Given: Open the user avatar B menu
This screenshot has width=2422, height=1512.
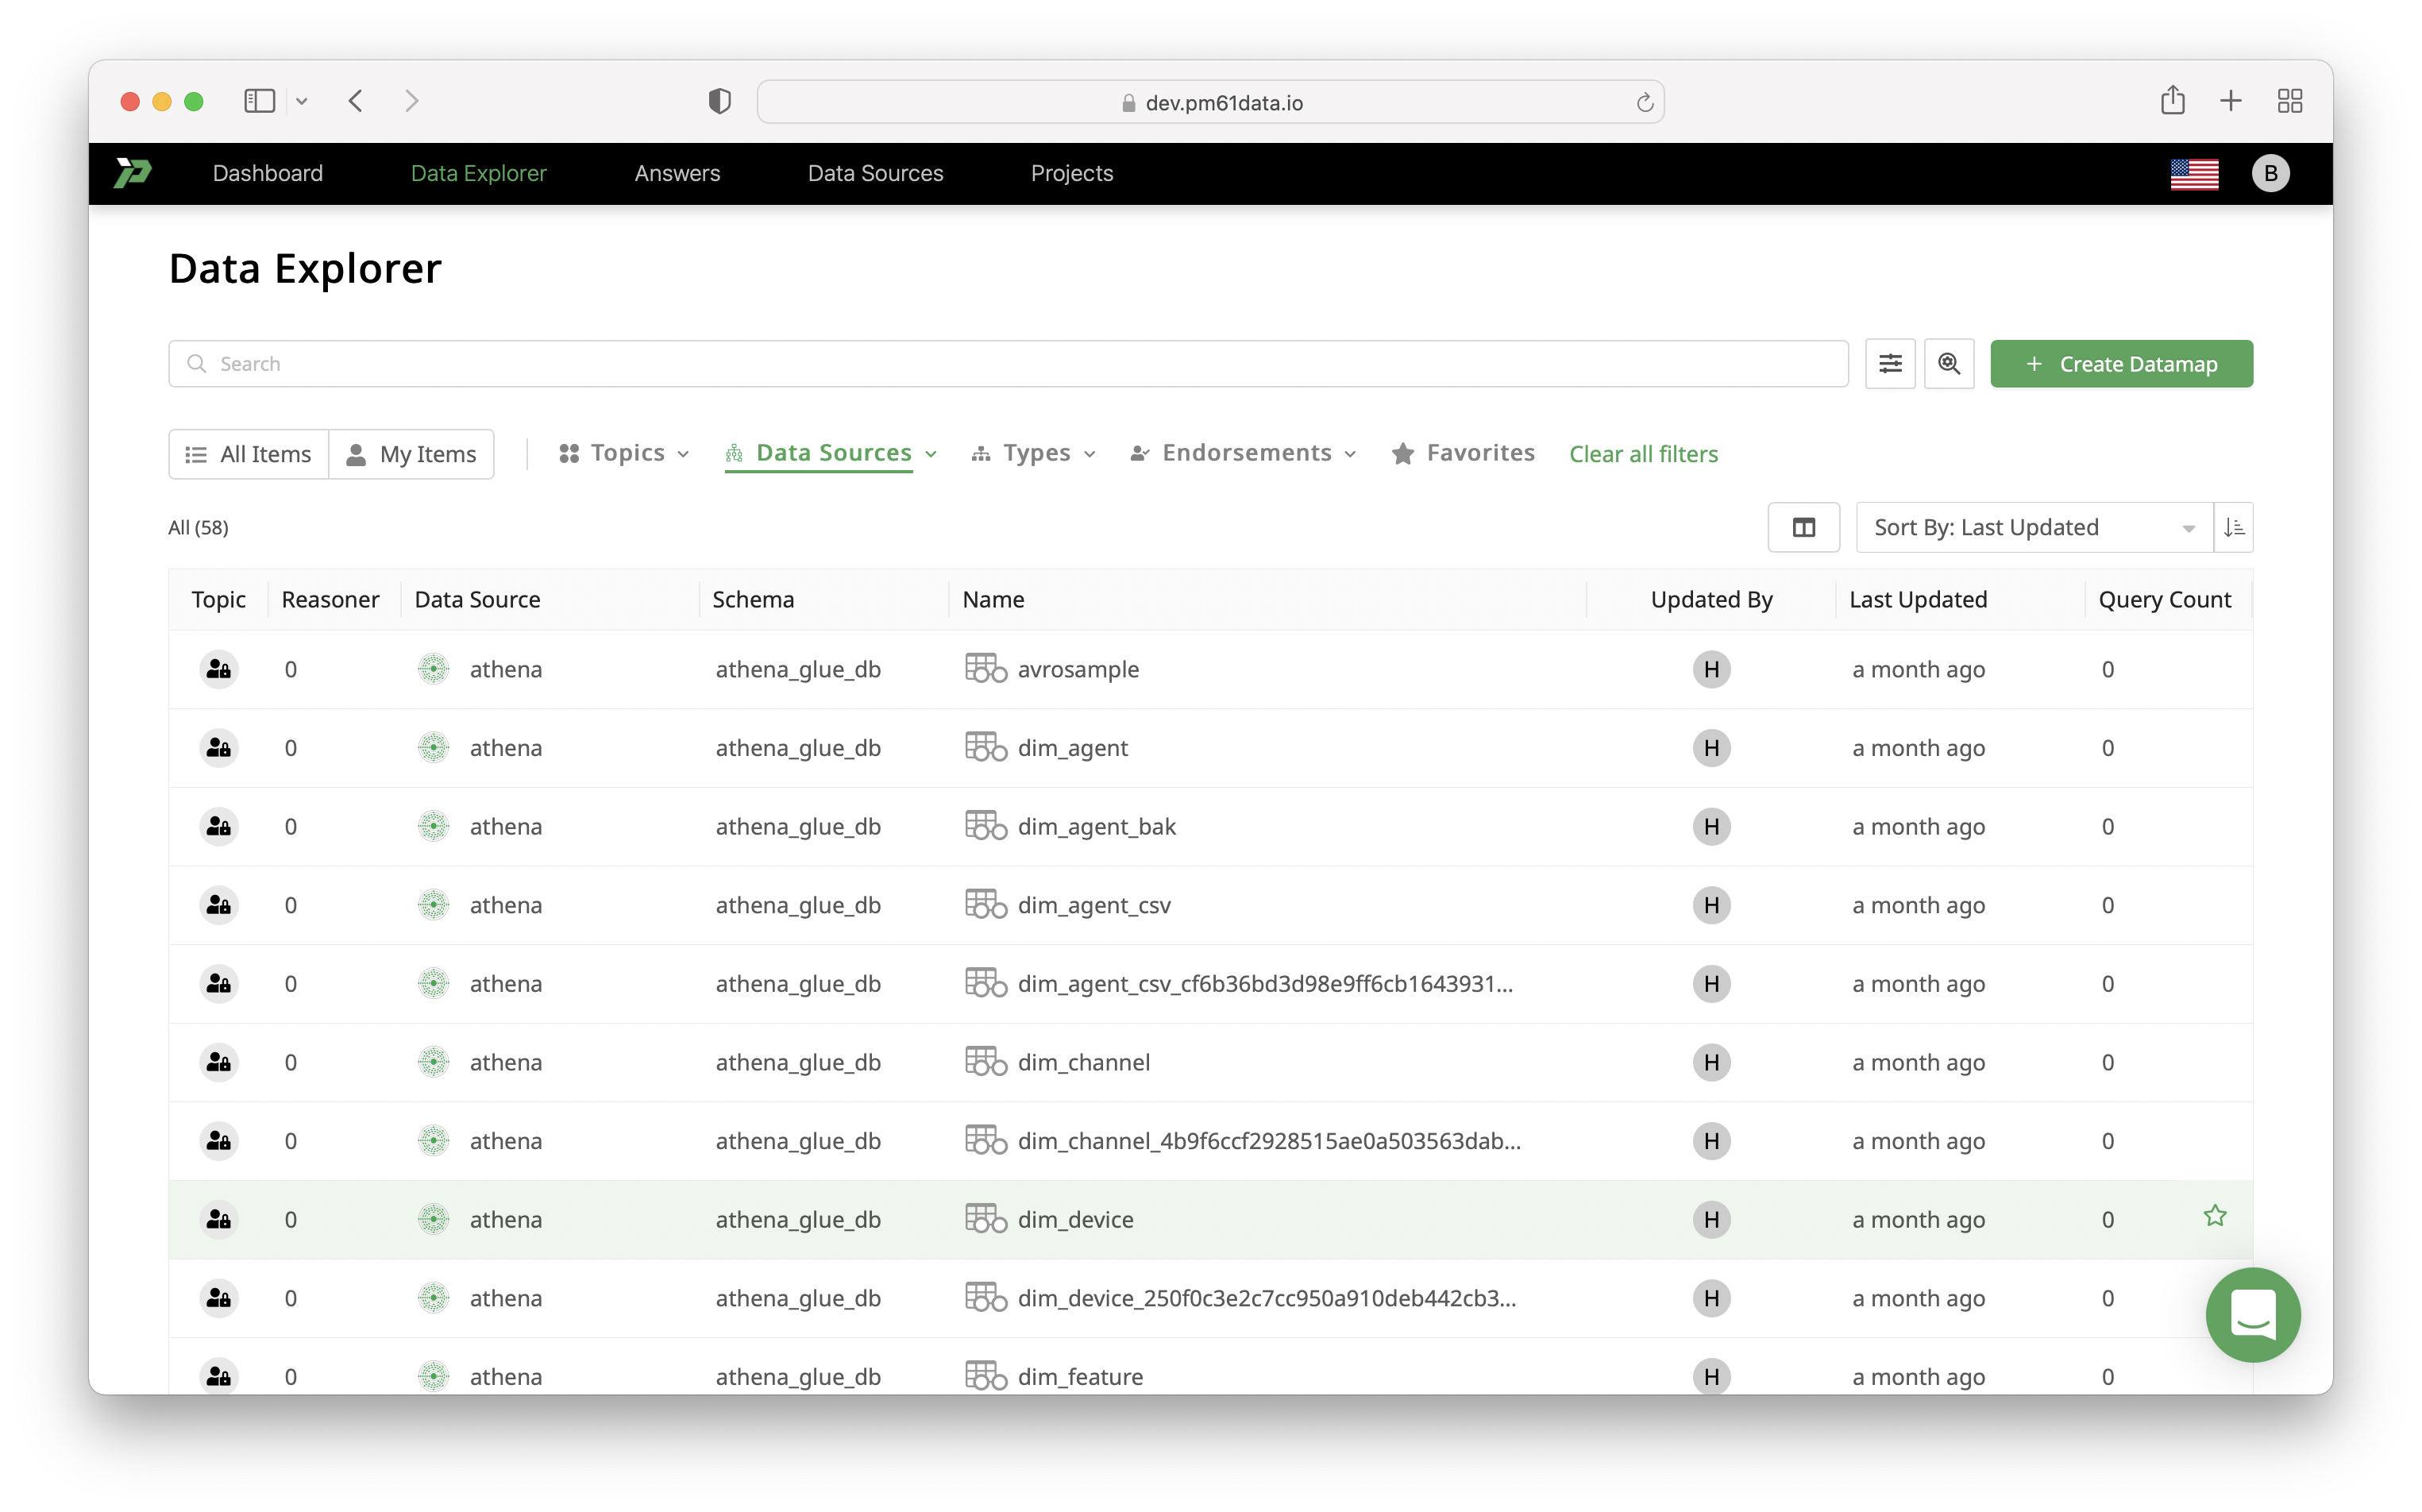Looking at the screenshot, I should coord(2270,174).
